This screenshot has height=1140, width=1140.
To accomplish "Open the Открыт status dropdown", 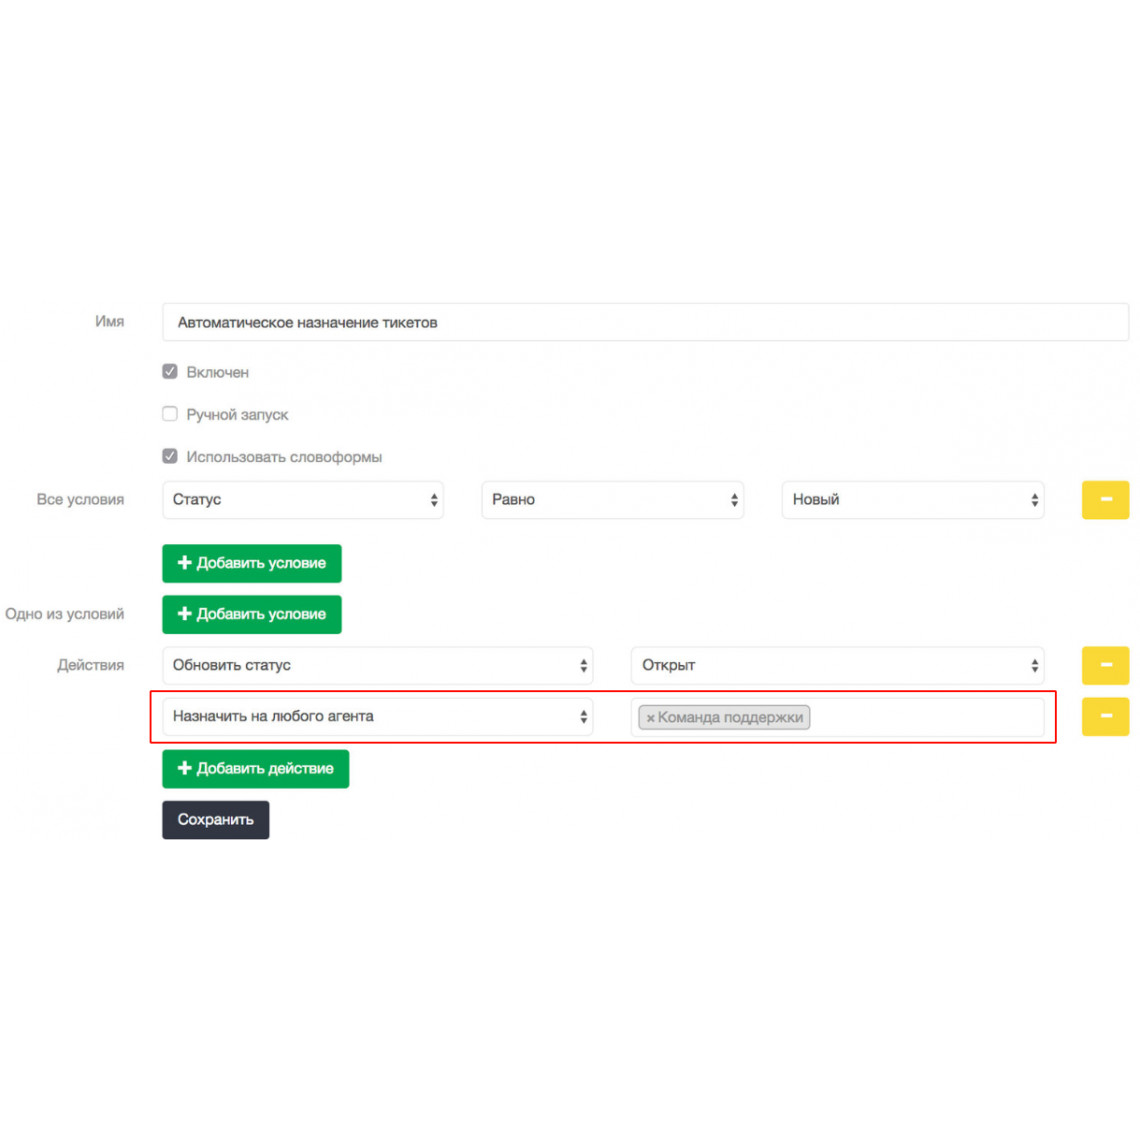I will pos(838,665).
